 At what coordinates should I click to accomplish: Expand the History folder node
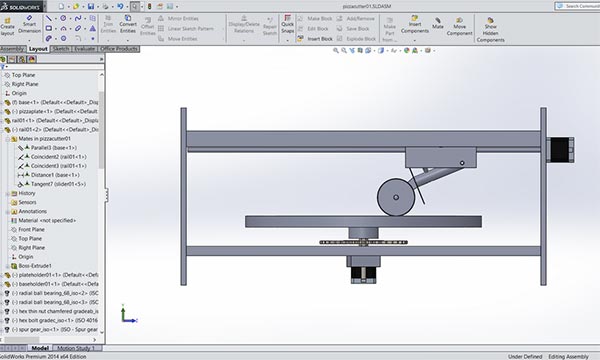point(8,194)
